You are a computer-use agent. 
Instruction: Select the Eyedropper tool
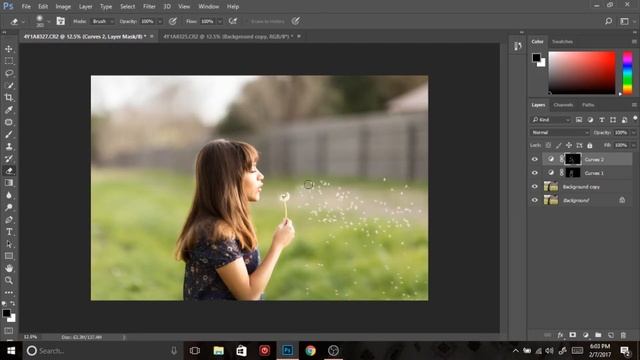[9, 110]
